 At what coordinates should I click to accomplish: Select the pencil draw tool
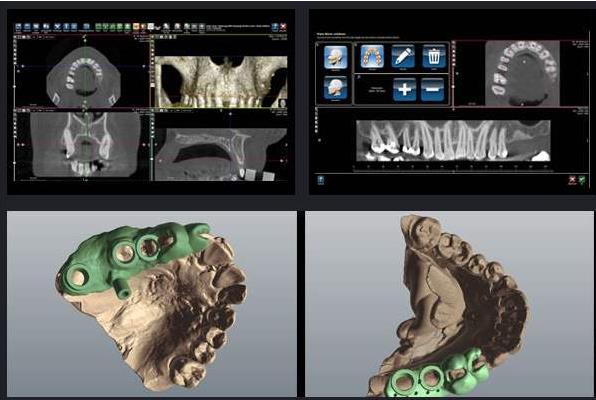click(403, 57)
